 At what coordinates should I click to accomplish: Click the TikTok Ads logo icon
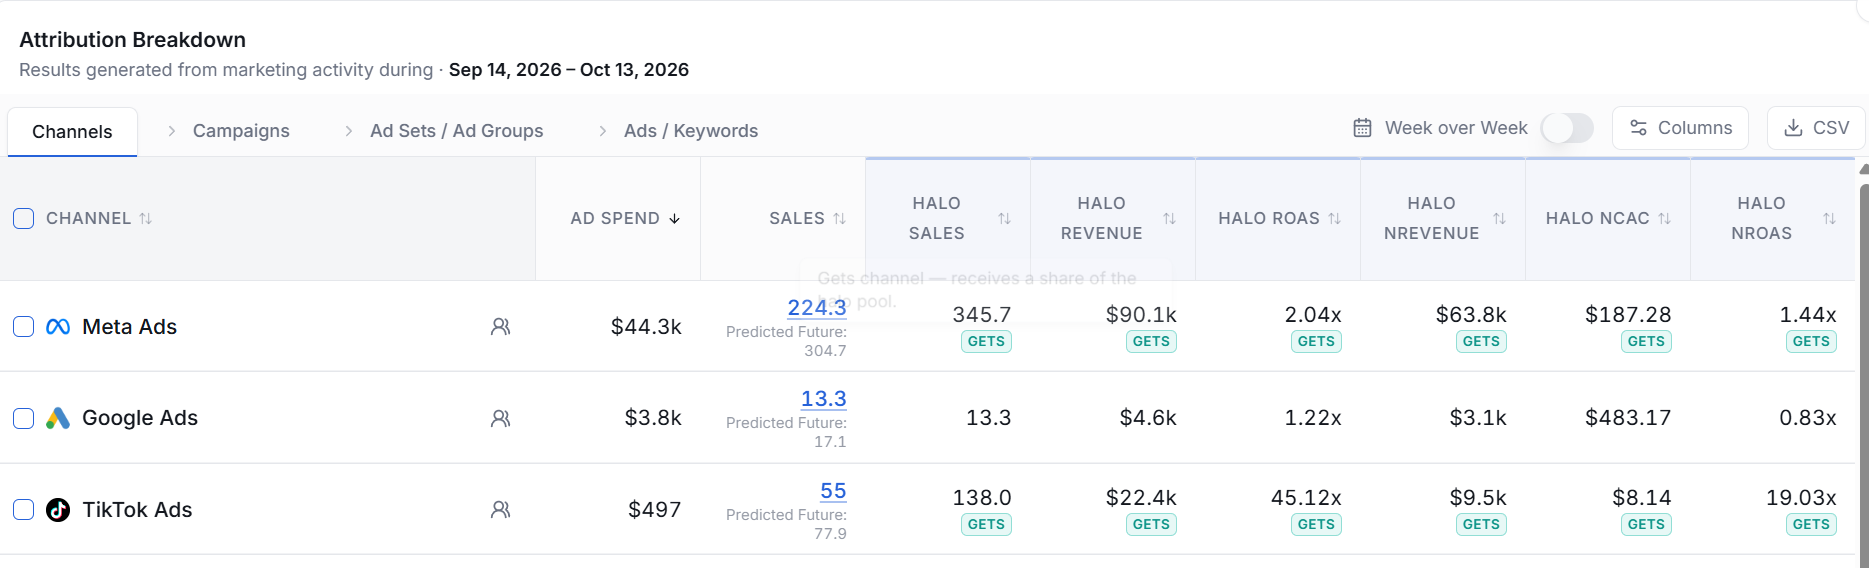[58, 510]
